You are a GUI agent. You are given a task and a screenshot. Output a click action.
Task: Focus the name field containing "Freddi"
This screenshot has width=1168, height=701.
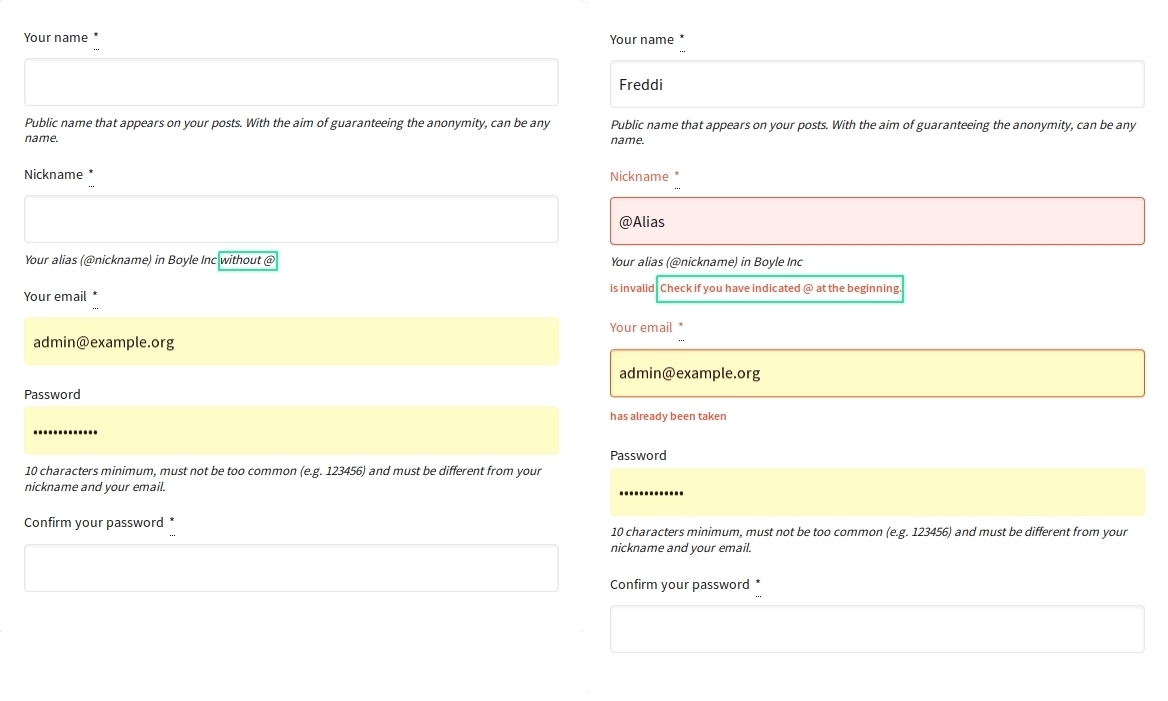[876, 84]
